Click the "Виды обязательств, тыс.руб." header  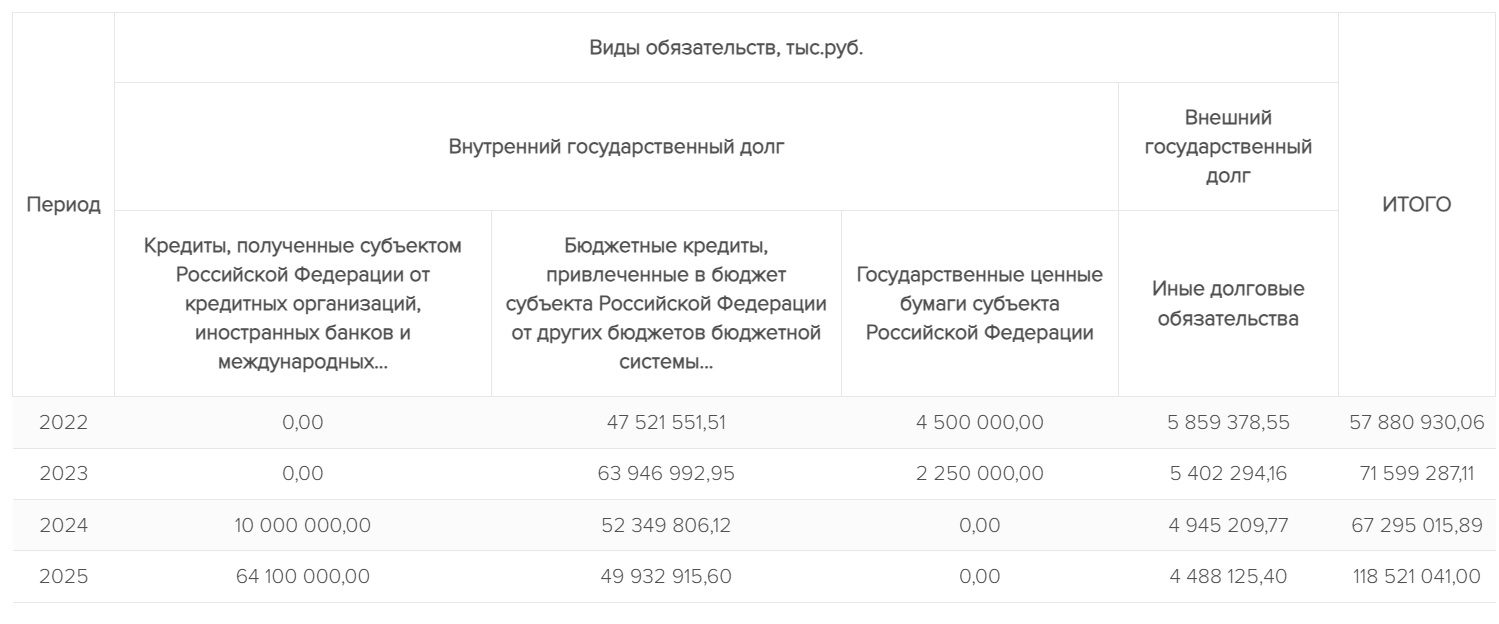coord(725,49)
